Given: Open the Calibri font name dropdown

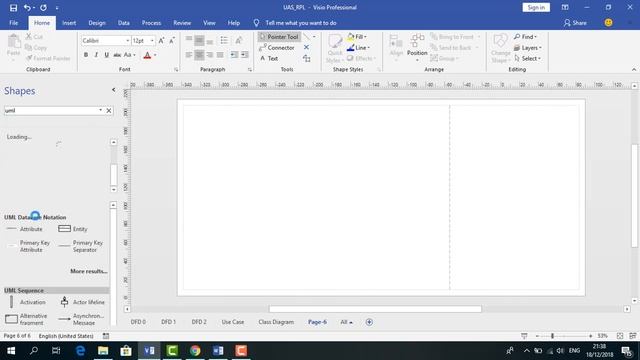Looking at the screenshot, I should (127, 41).
